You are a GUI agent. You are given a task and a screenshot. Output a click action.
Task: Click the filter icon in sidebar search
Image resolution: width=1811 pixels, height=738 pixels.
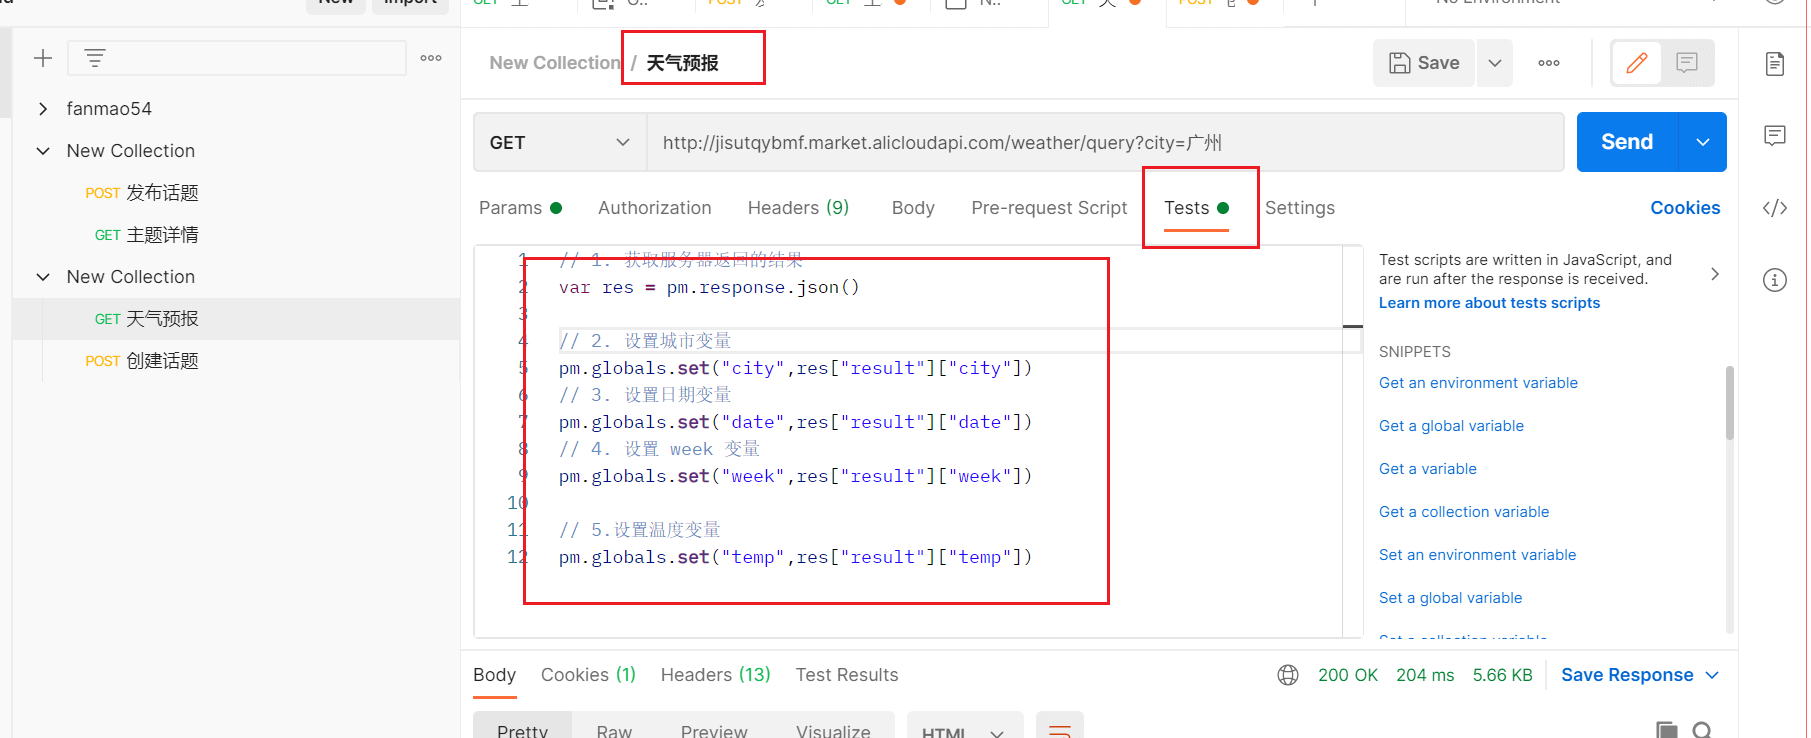click(x=95, y=58)
